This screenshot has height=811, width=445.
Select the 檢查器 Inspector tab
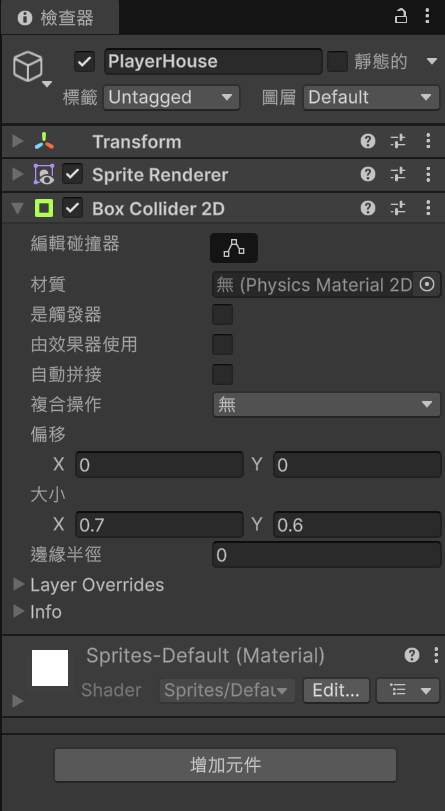(x=60, y=18)
